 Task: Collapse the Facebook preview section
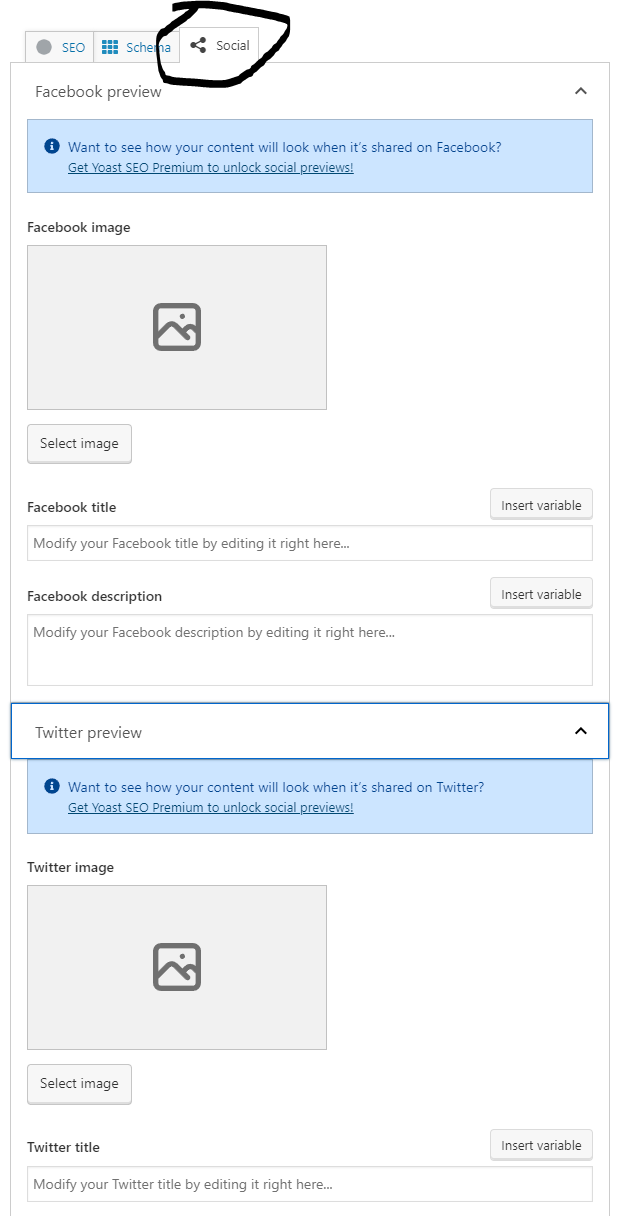(x=581, y=90)
